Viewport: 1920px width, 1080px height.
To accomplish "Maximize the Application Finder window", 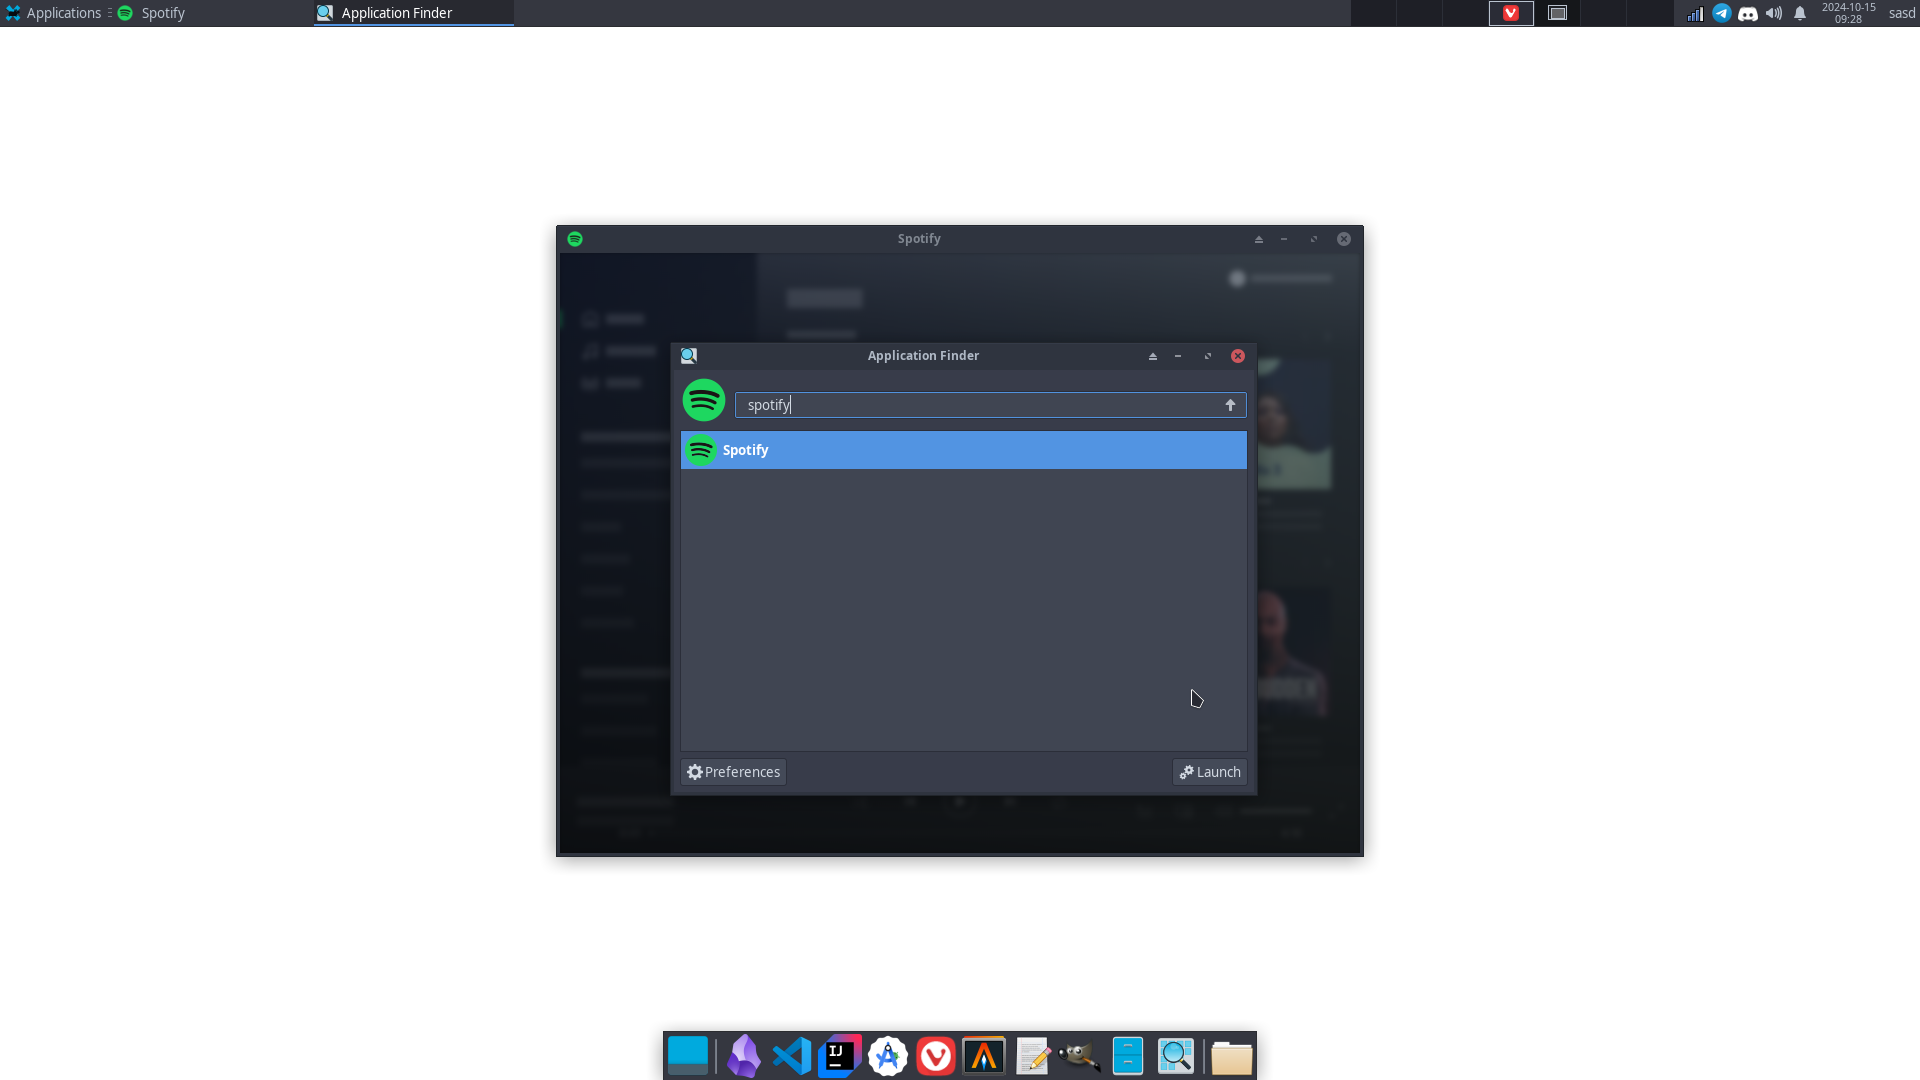I will coord(1208,356).
